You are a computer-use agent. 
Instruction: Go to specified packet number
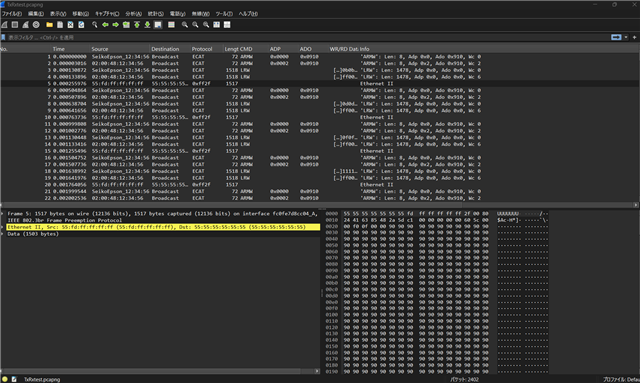[x=126, y=25]
